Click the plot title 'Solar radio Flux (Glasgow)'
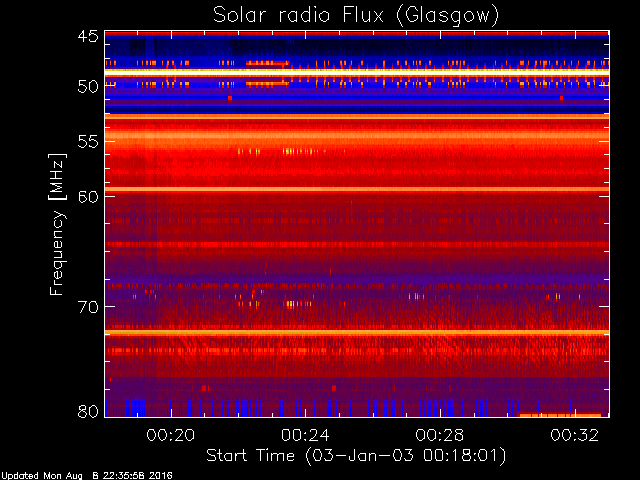Screen dimensions: 640x480 (x=356, y=16)
